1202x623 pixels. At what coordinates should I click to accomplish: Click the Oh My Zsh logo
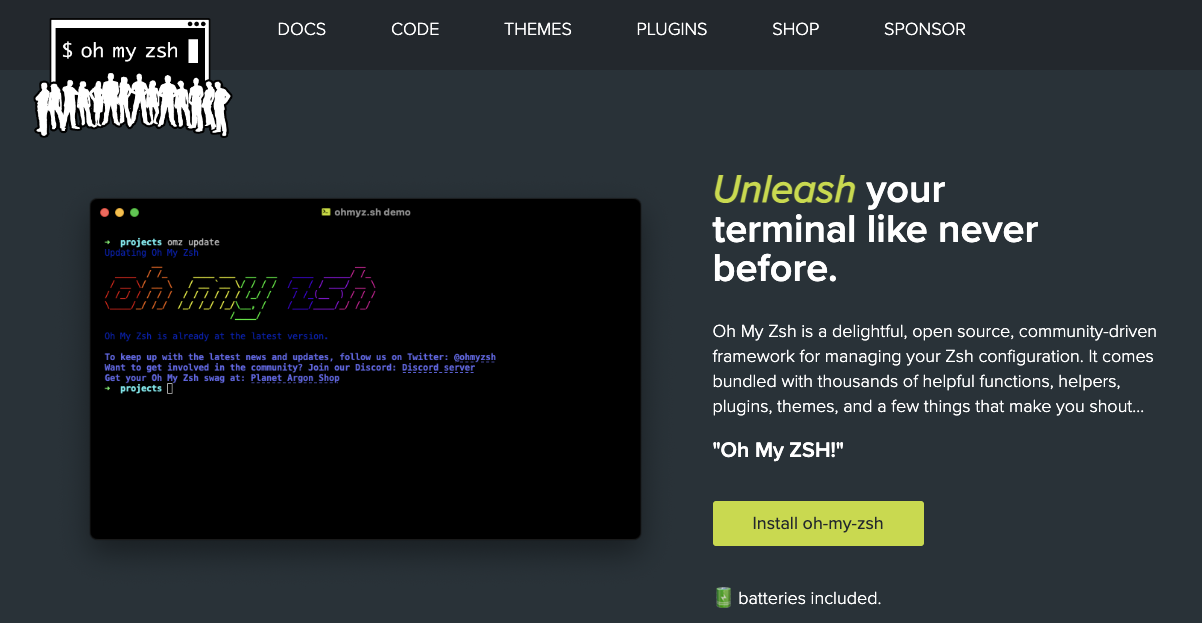(x=133, y=78)
